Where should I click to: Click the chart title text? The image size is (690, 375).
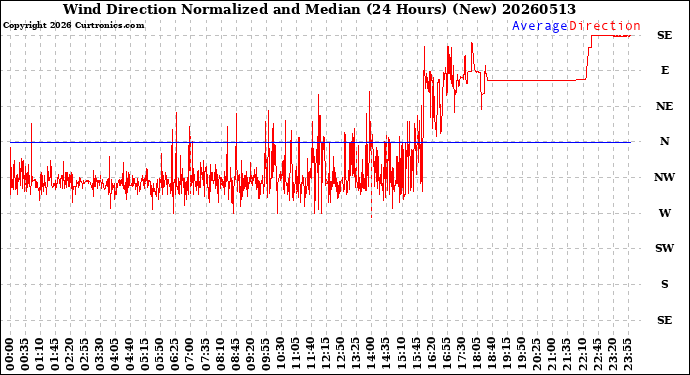coord(319,9)
